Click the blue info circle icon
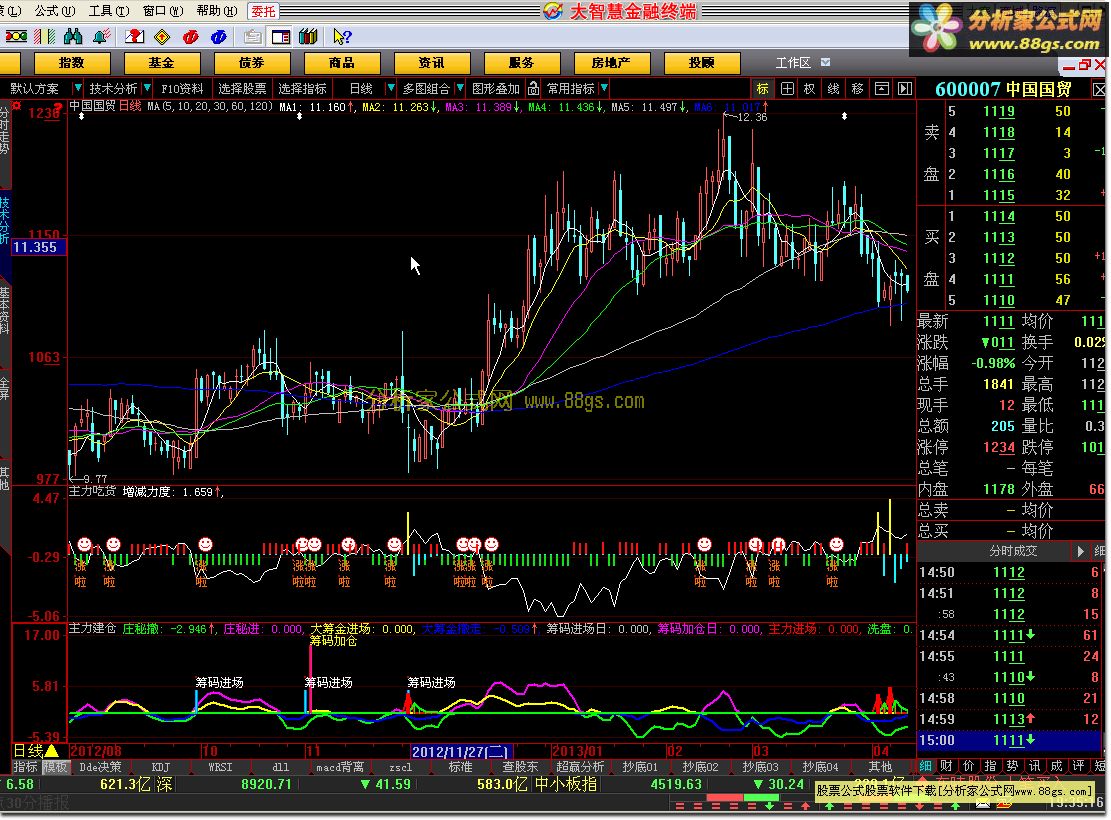Screen dimensions: 1111x820 coord(219,36)
